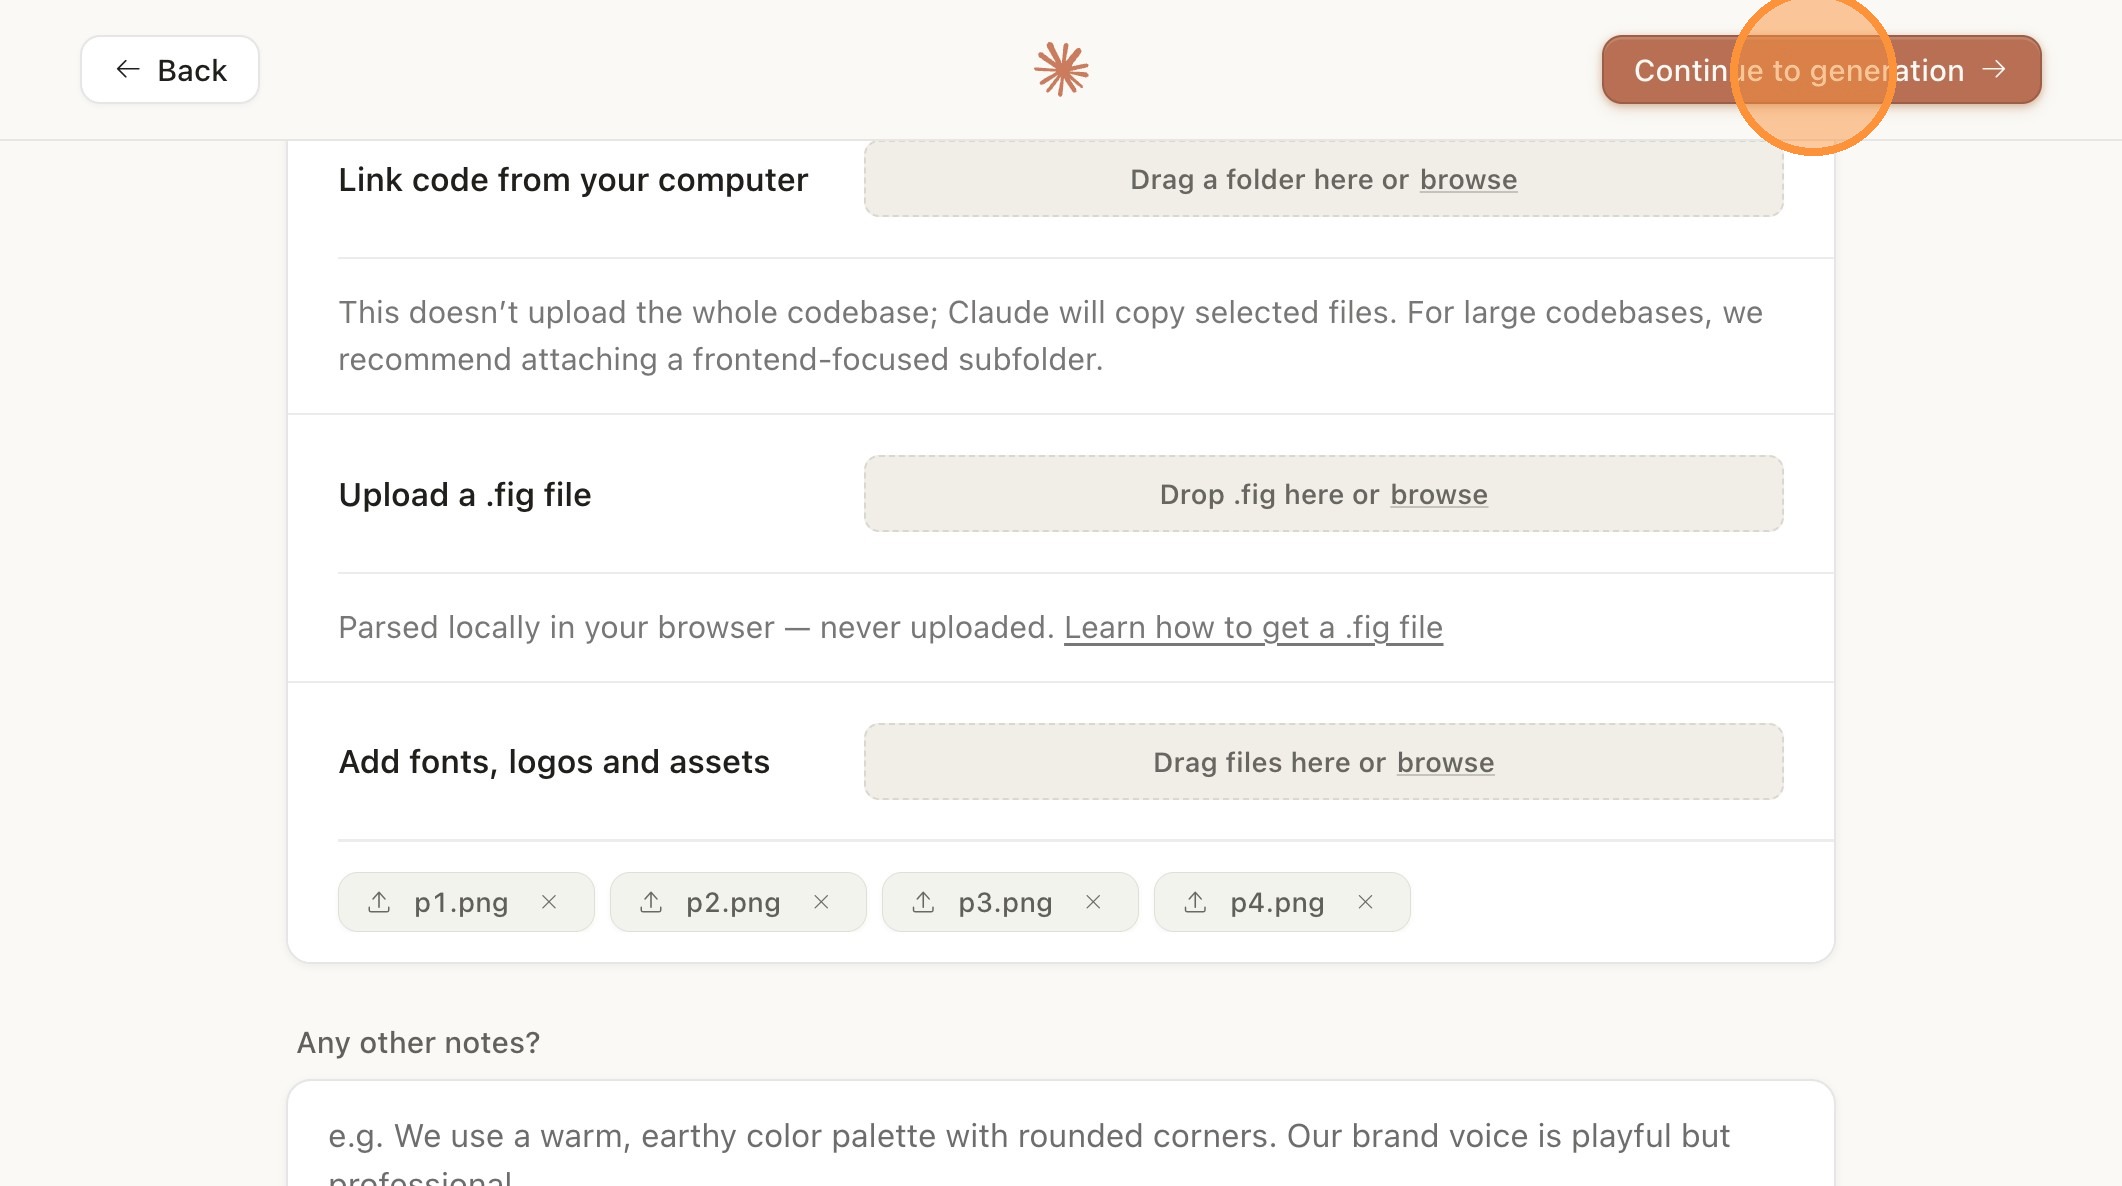Click the upload icon on p3.png chip
This screenshot has height=1186, width=2122.
923,902
